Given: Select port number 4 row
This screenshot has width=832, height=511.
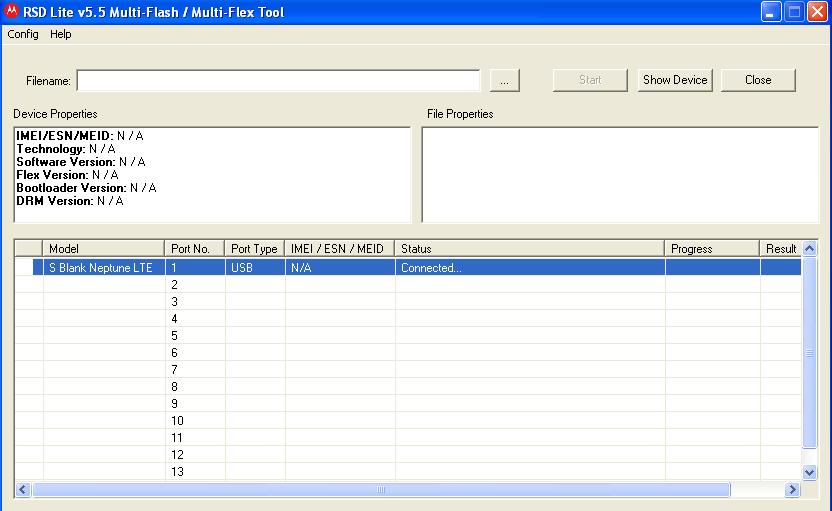Looking at the screenshot, I should click(x=408, y=318).
